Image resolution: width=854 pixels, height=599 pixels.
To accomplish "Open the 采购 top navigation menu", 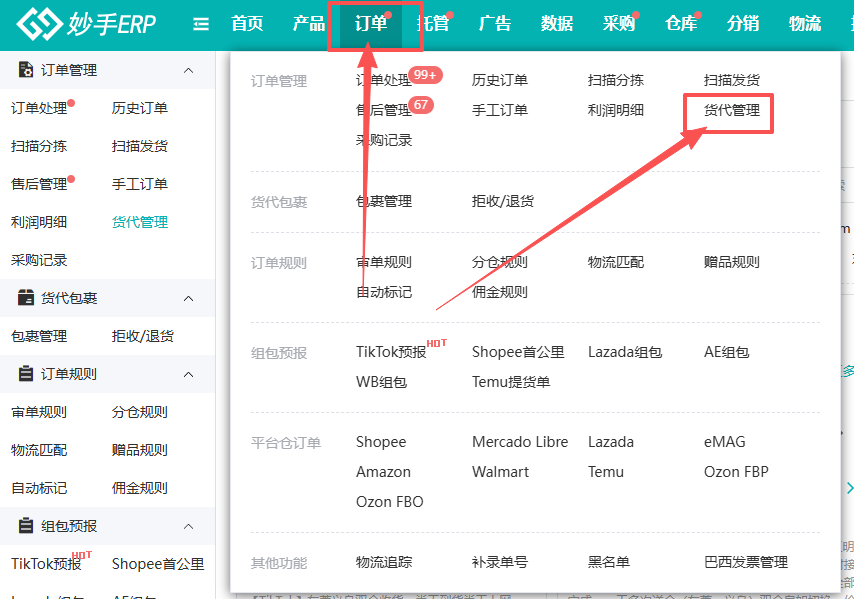I will 619,24.
